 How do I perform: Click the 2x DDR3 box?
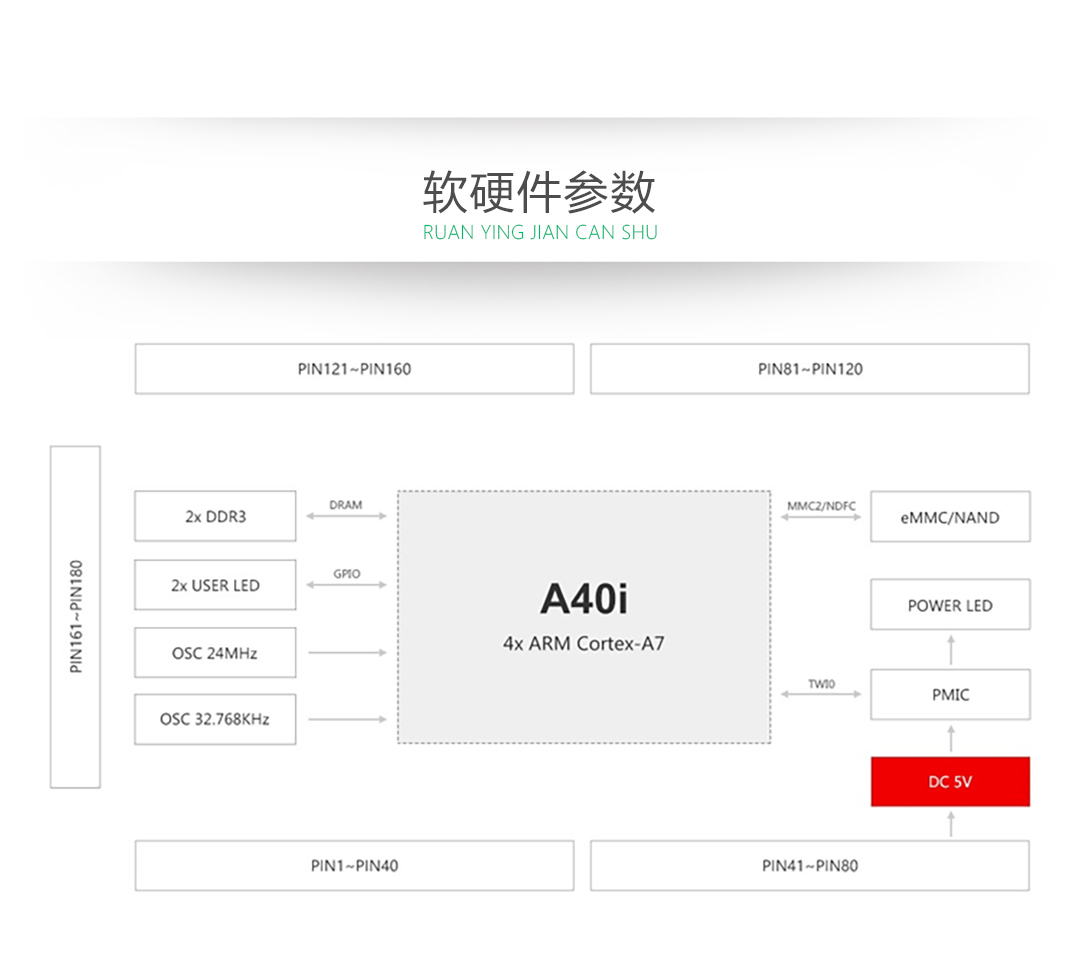(215, 516)
